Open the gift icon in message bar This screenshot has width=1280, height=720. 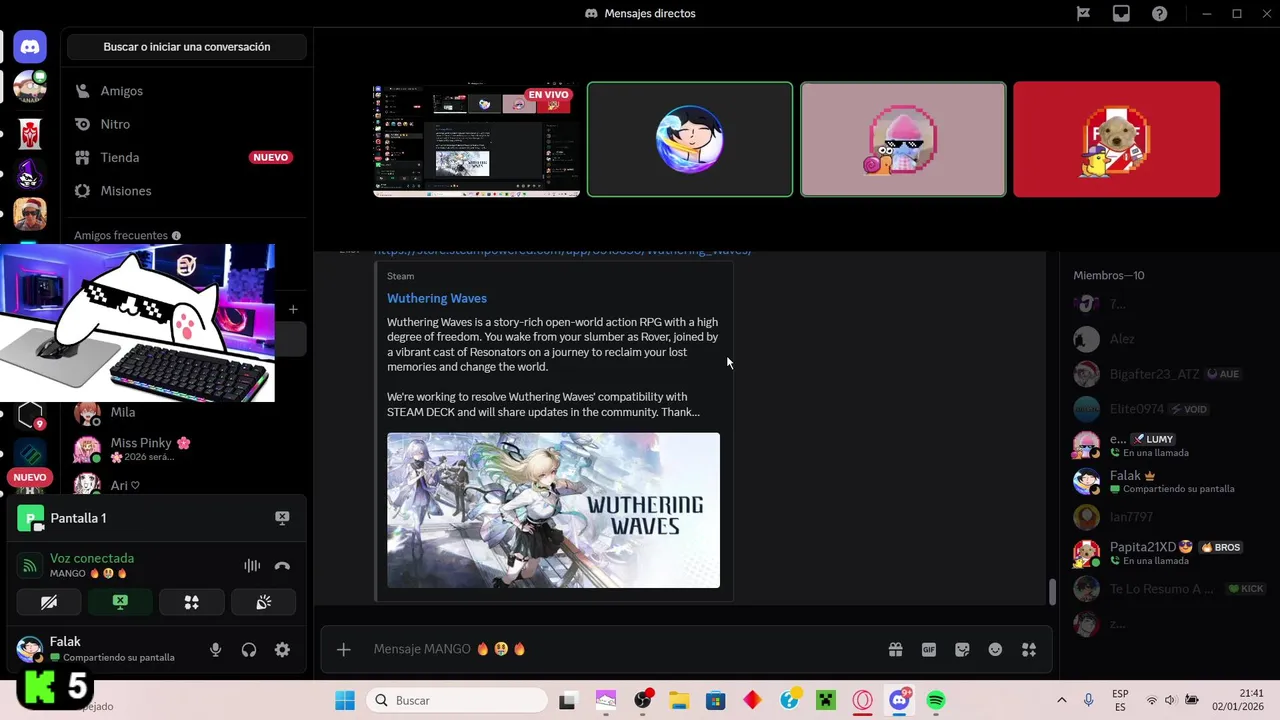coord(895,650)
